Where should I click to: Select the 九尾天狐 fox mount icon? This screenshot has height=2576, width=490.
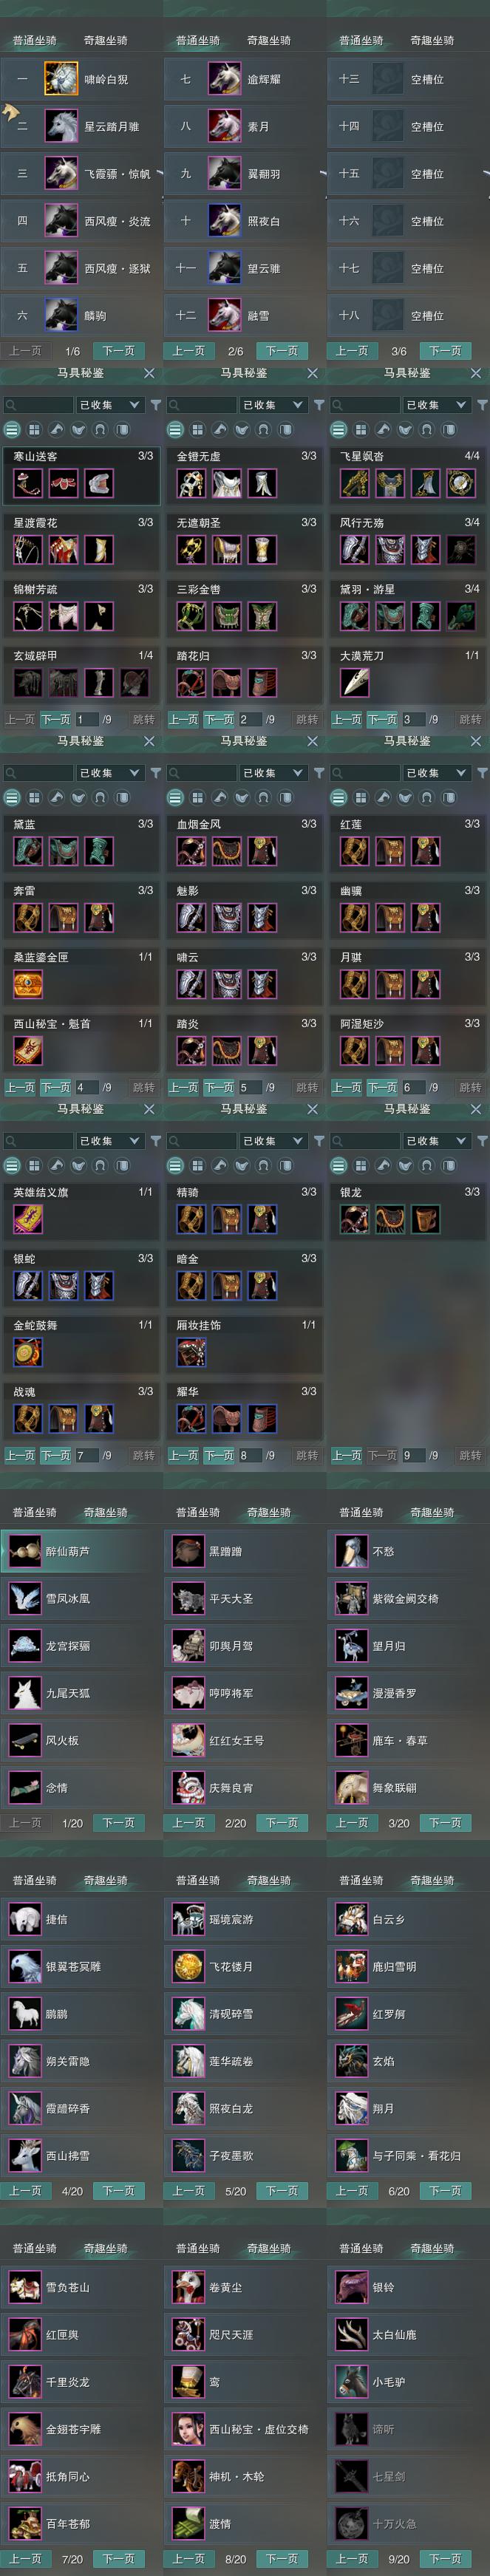pos(25,1693)
